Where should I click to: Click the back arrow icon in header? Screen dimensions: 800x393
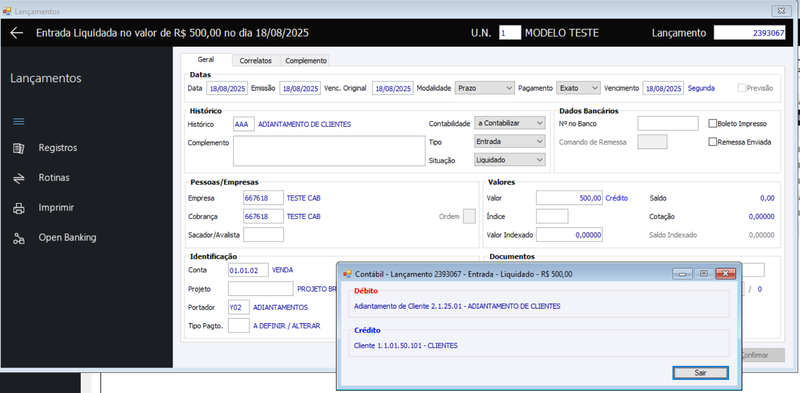(x=17, y=33)
